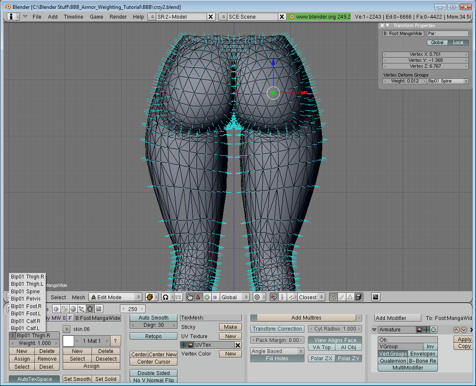Collapse the Transform Properties panel triangle
This screenshot has height=386, width=476.
pos(387,26)
